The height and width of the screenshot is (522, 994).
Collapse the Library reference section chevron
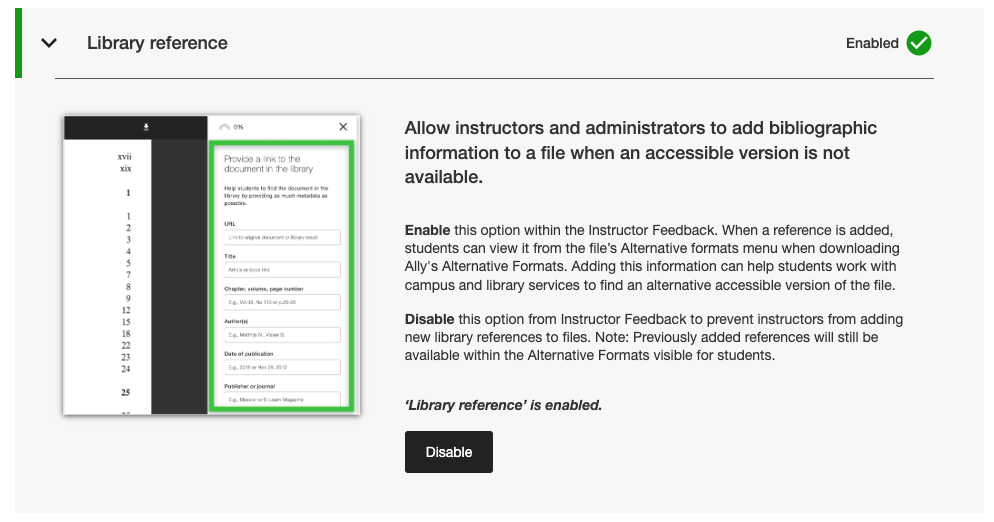pos(49,43)
